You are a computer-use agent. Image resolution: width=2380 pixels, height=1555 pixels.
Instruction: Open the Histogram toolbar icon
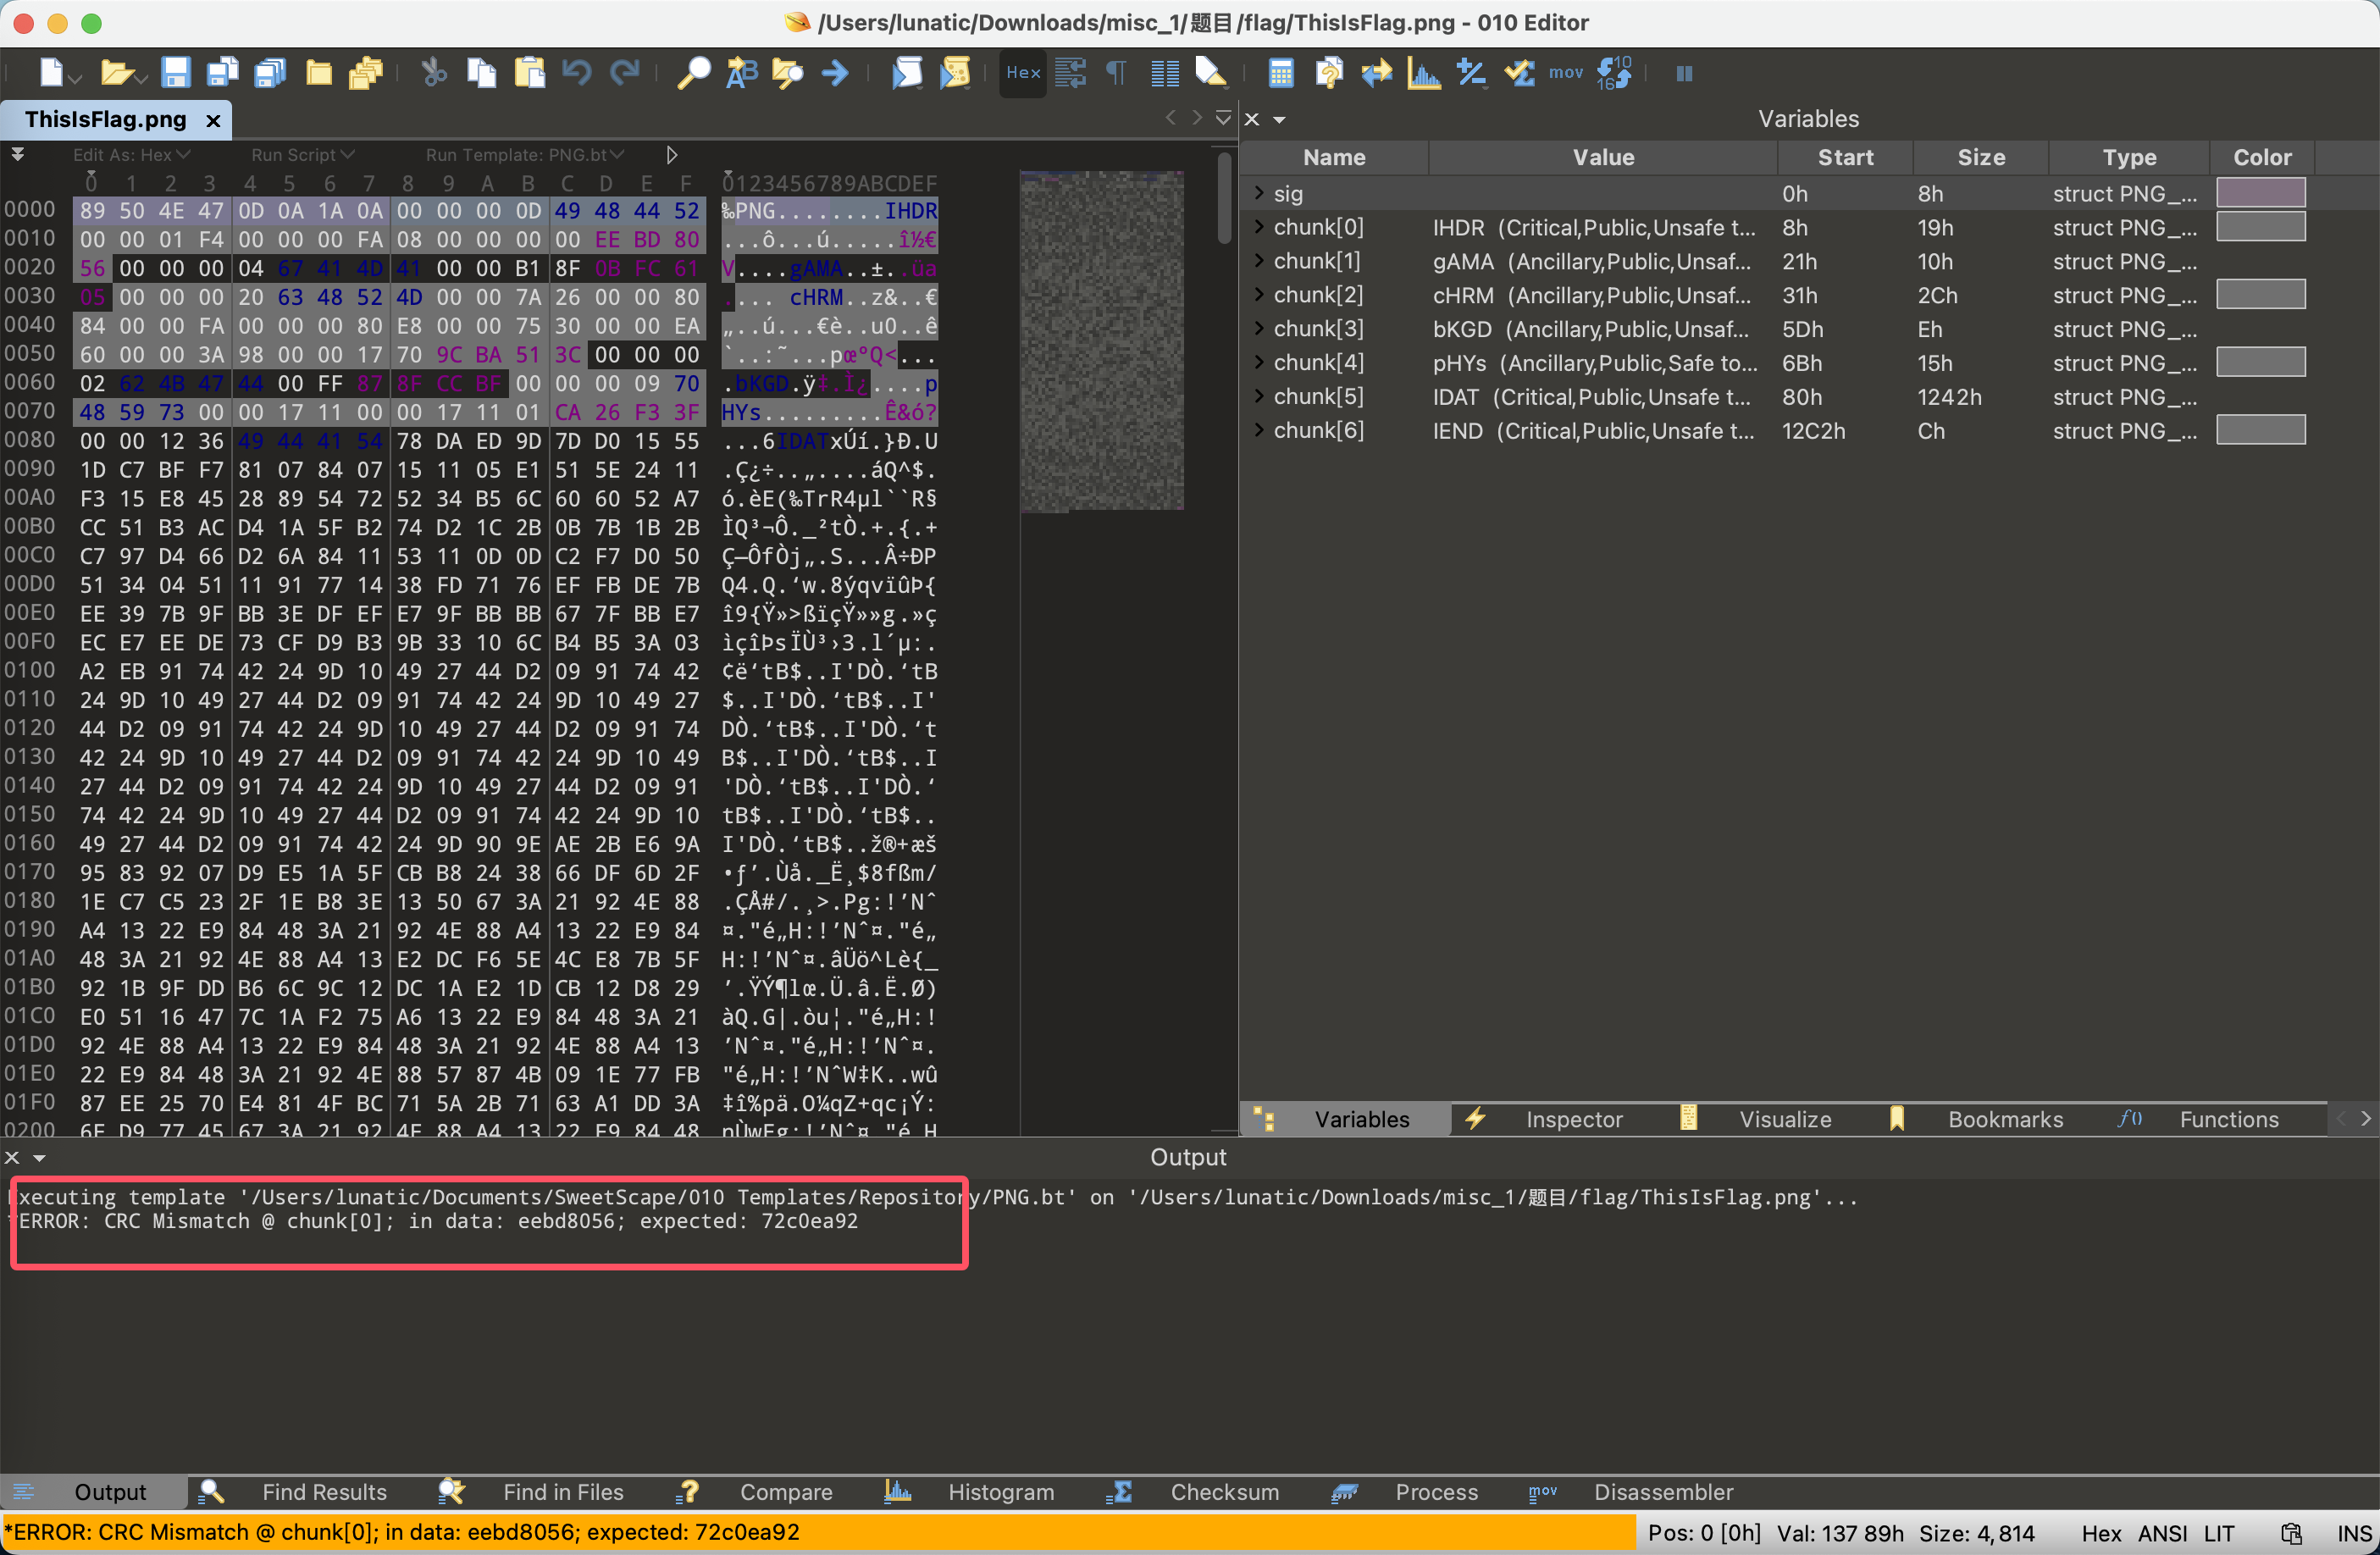(1423, 73)
